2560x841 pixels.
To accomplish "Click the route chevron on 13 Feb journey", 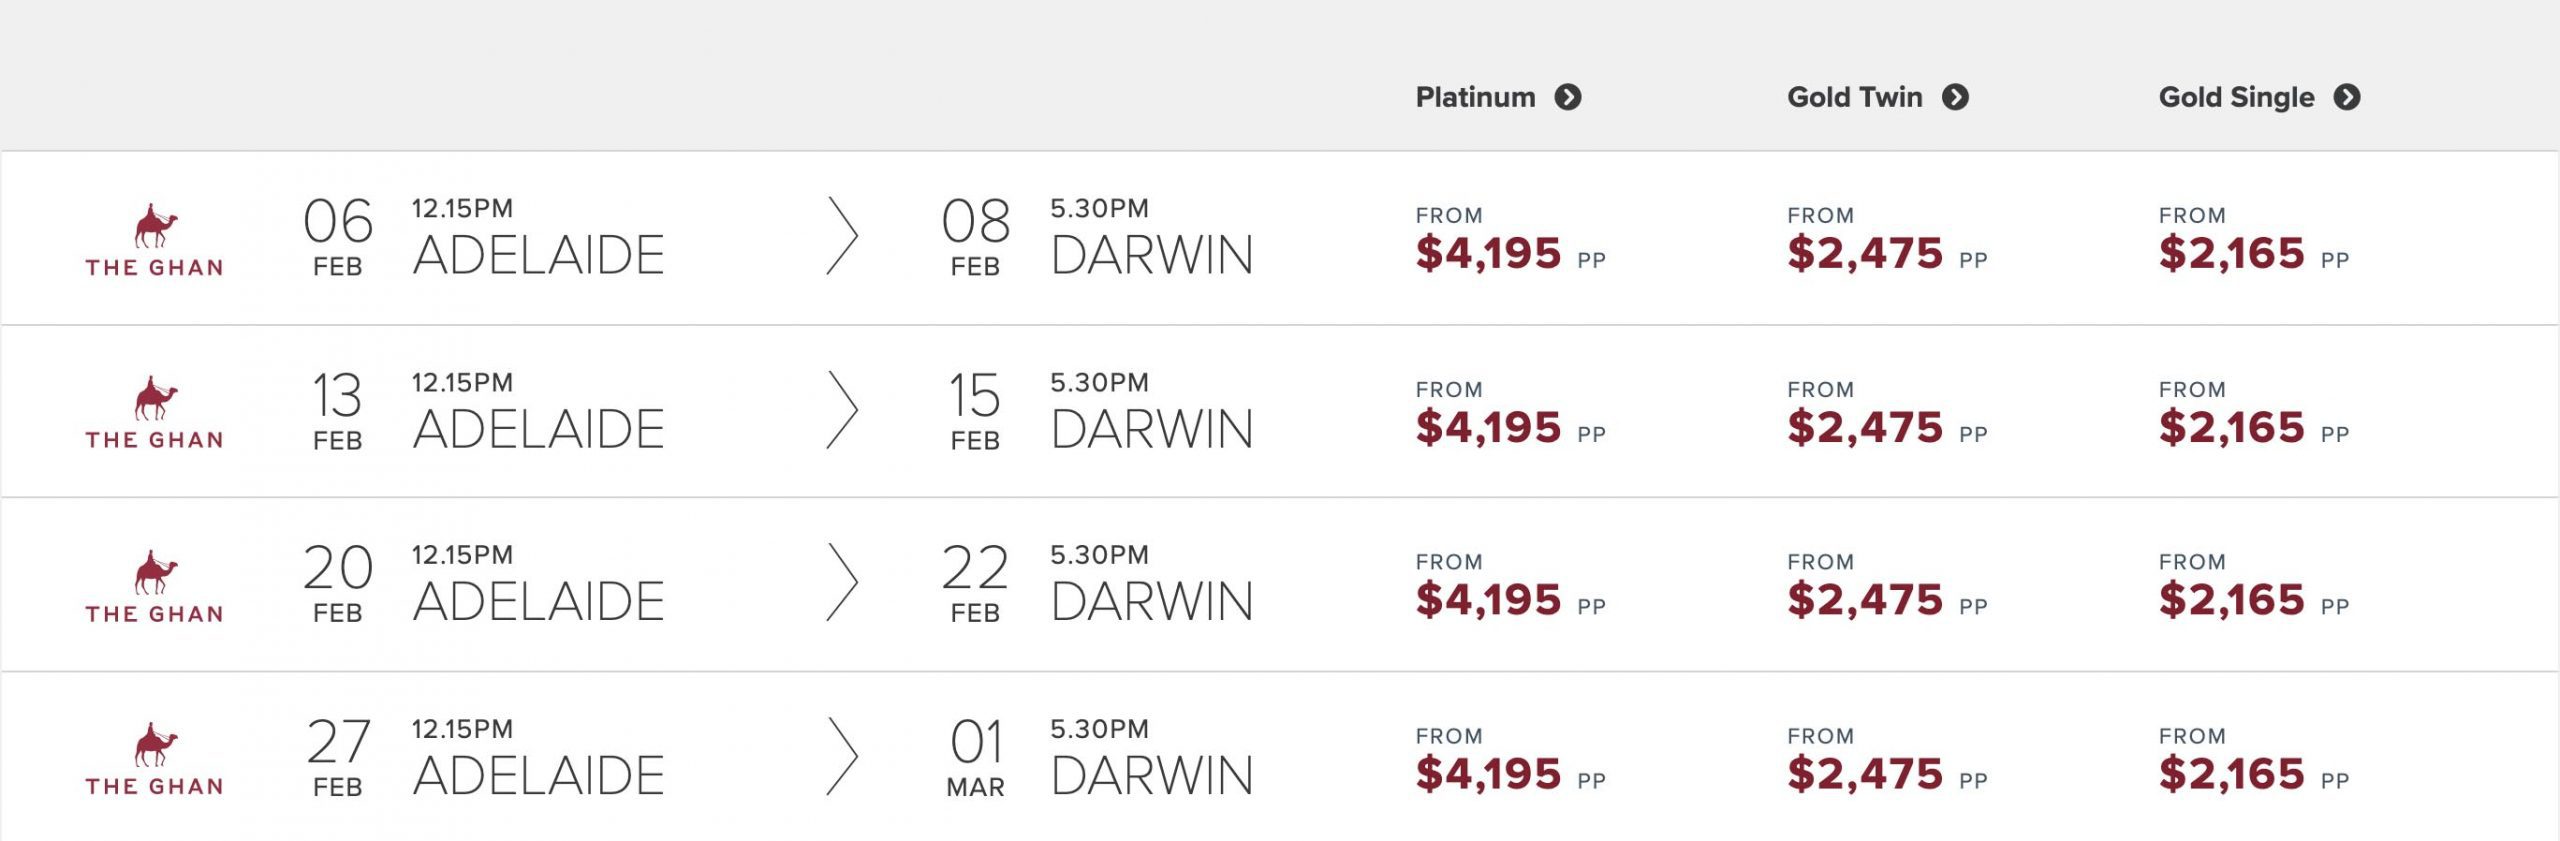I will pos(842,410).
